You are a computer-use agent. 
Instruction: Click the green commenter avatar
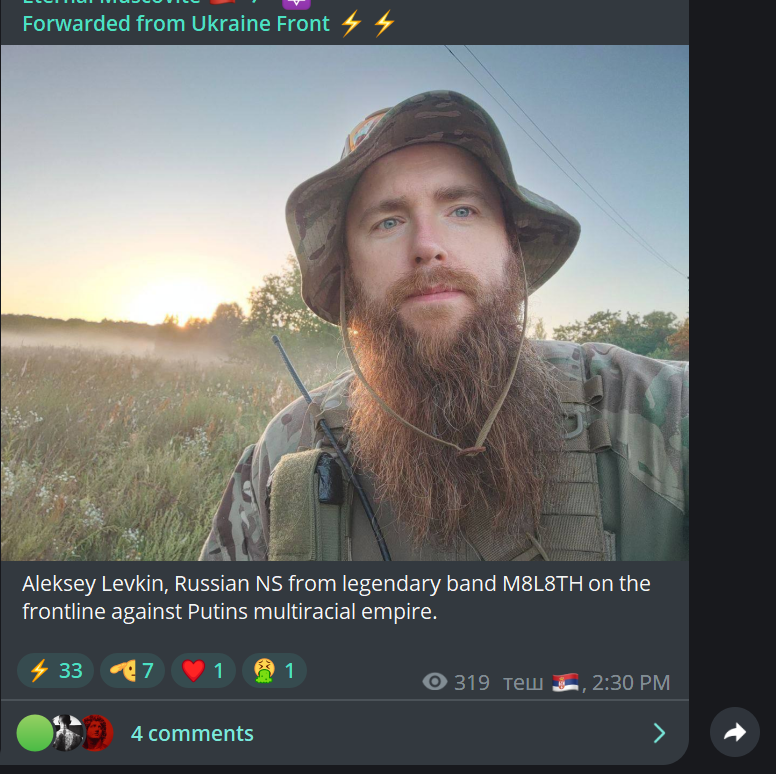(35, 733)
